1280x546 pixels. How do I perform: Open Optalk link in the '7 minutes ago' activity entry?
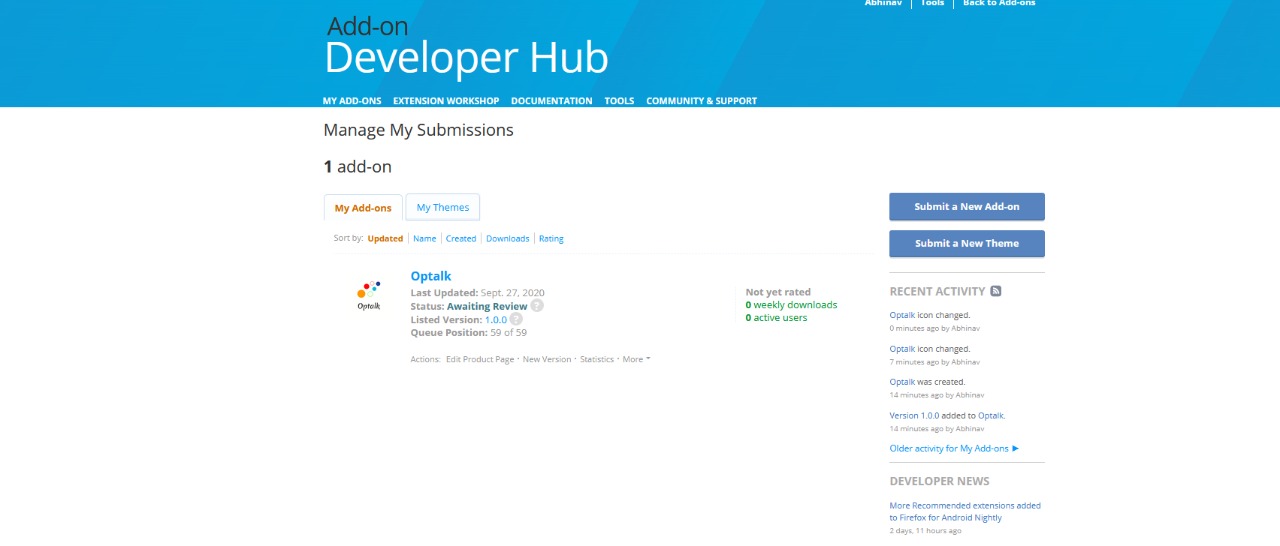[x=902, y=349]
